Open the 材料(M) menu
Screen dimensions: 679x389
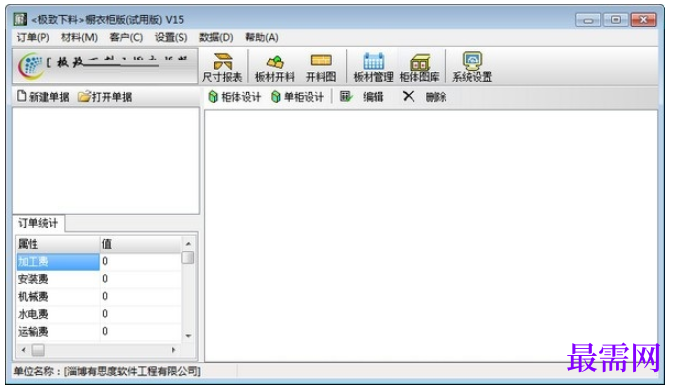(79, 37)
